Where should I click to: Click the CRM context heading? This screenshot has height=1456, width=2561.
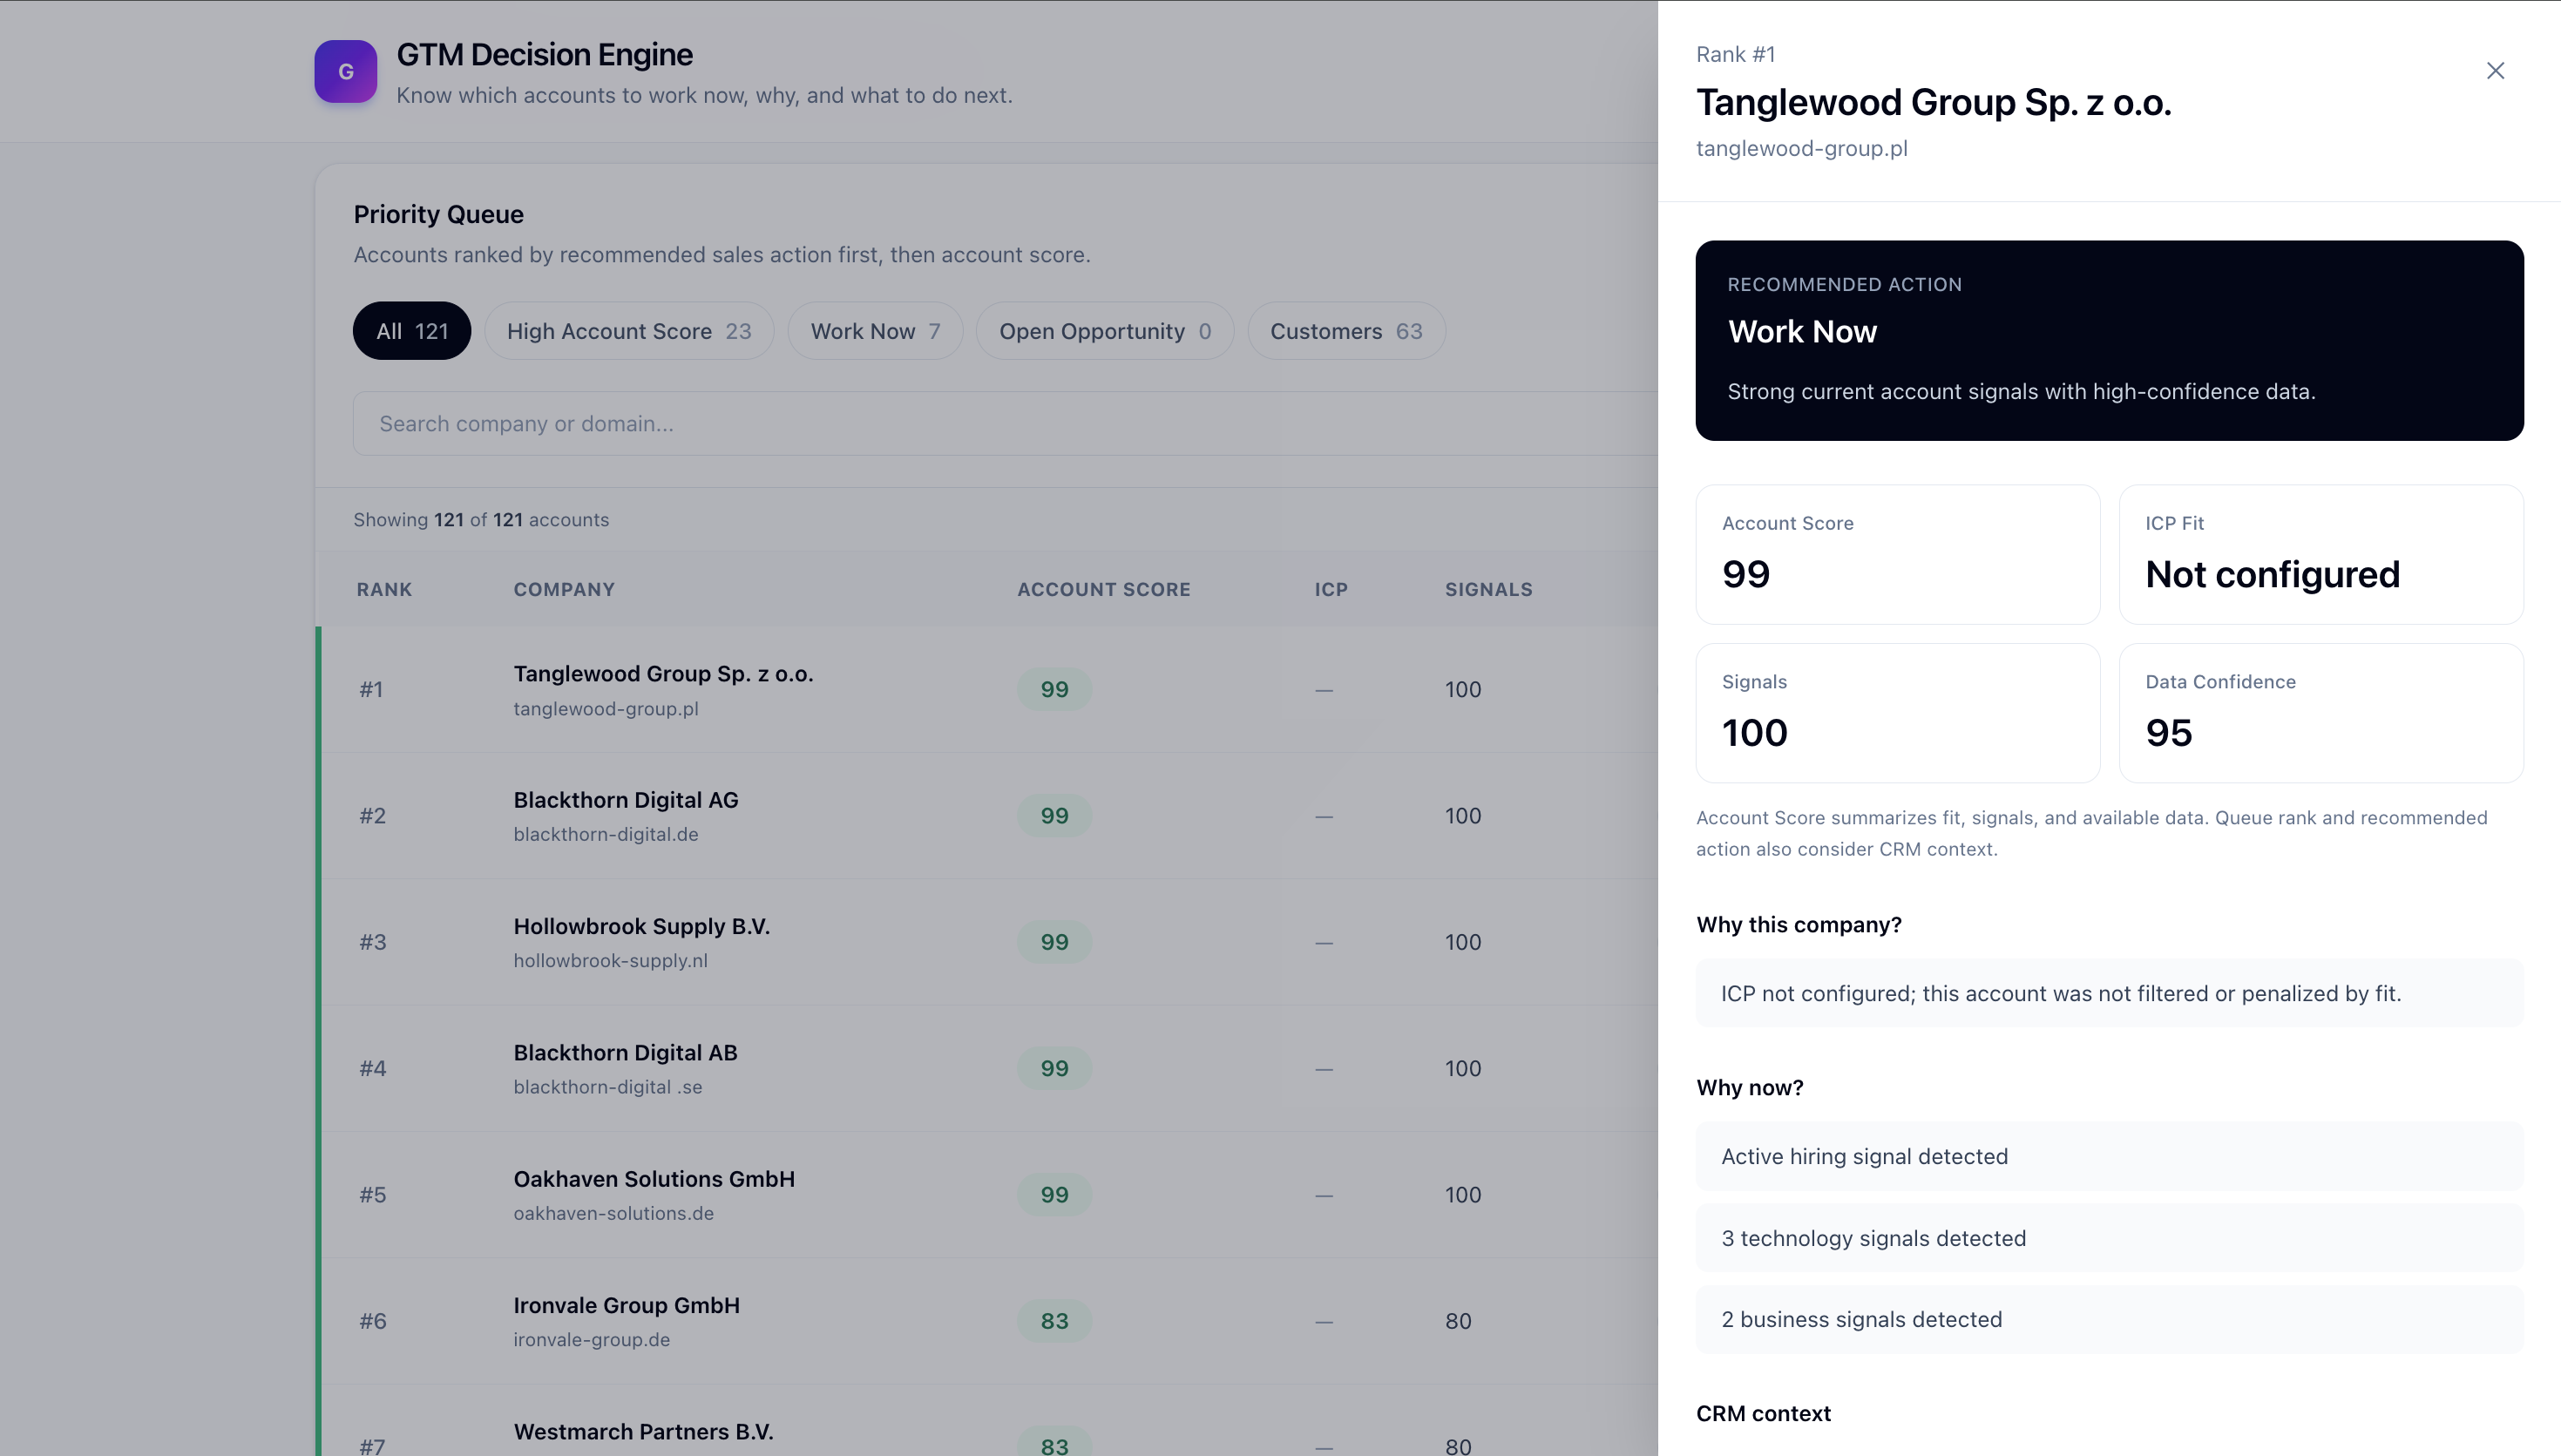tap(1763, 1413)
